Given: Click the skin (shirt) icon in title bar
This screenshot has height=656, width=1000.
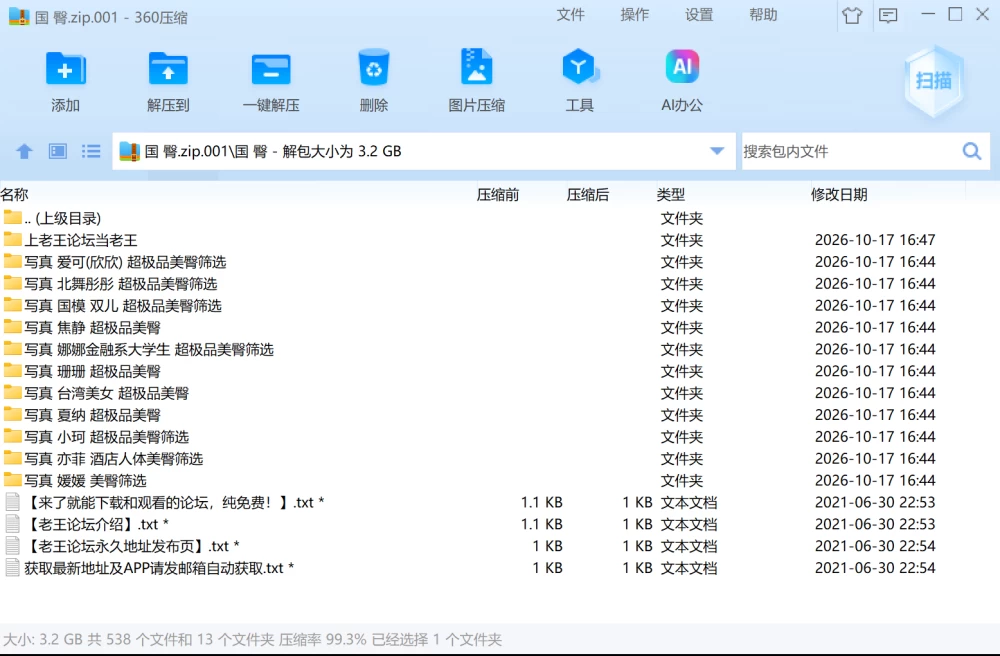Looking at the screenshot, I should tap(852, 15).
